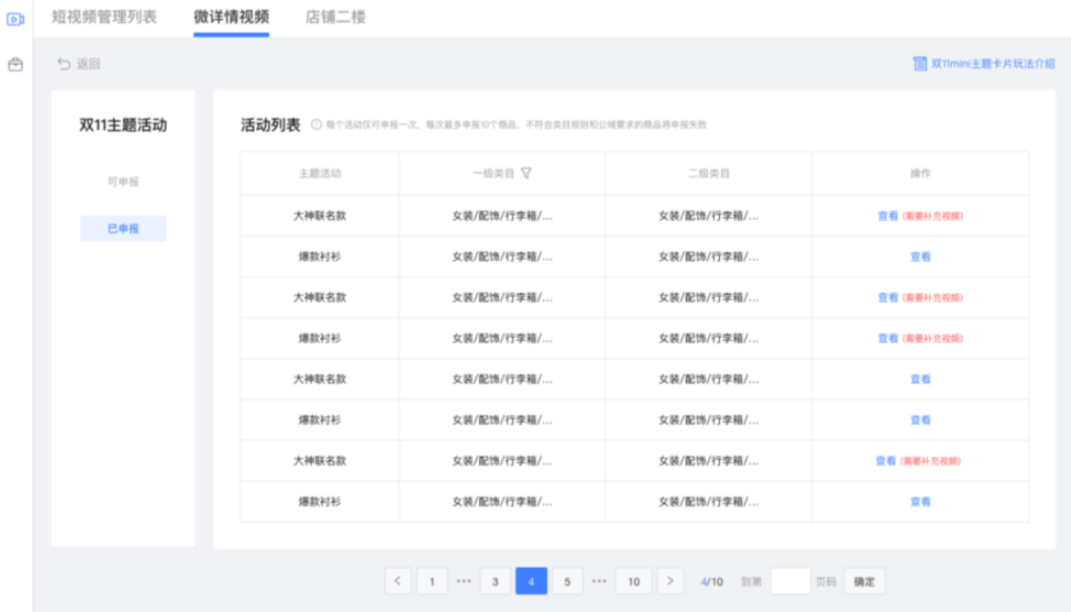Expand the ellipsis between pages 1 and 3
This screenshot has height=612, width=1071.
point(463,581)
